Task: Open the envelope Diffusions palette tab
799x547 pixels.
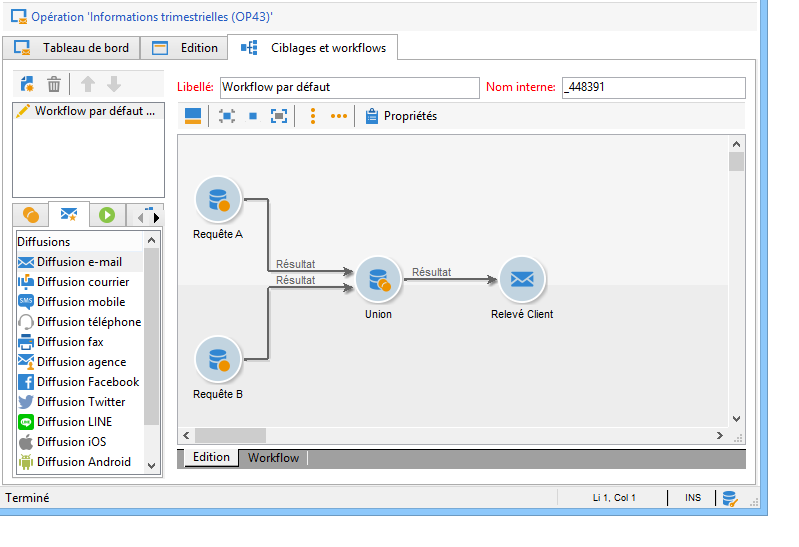Action: (69, 214)
